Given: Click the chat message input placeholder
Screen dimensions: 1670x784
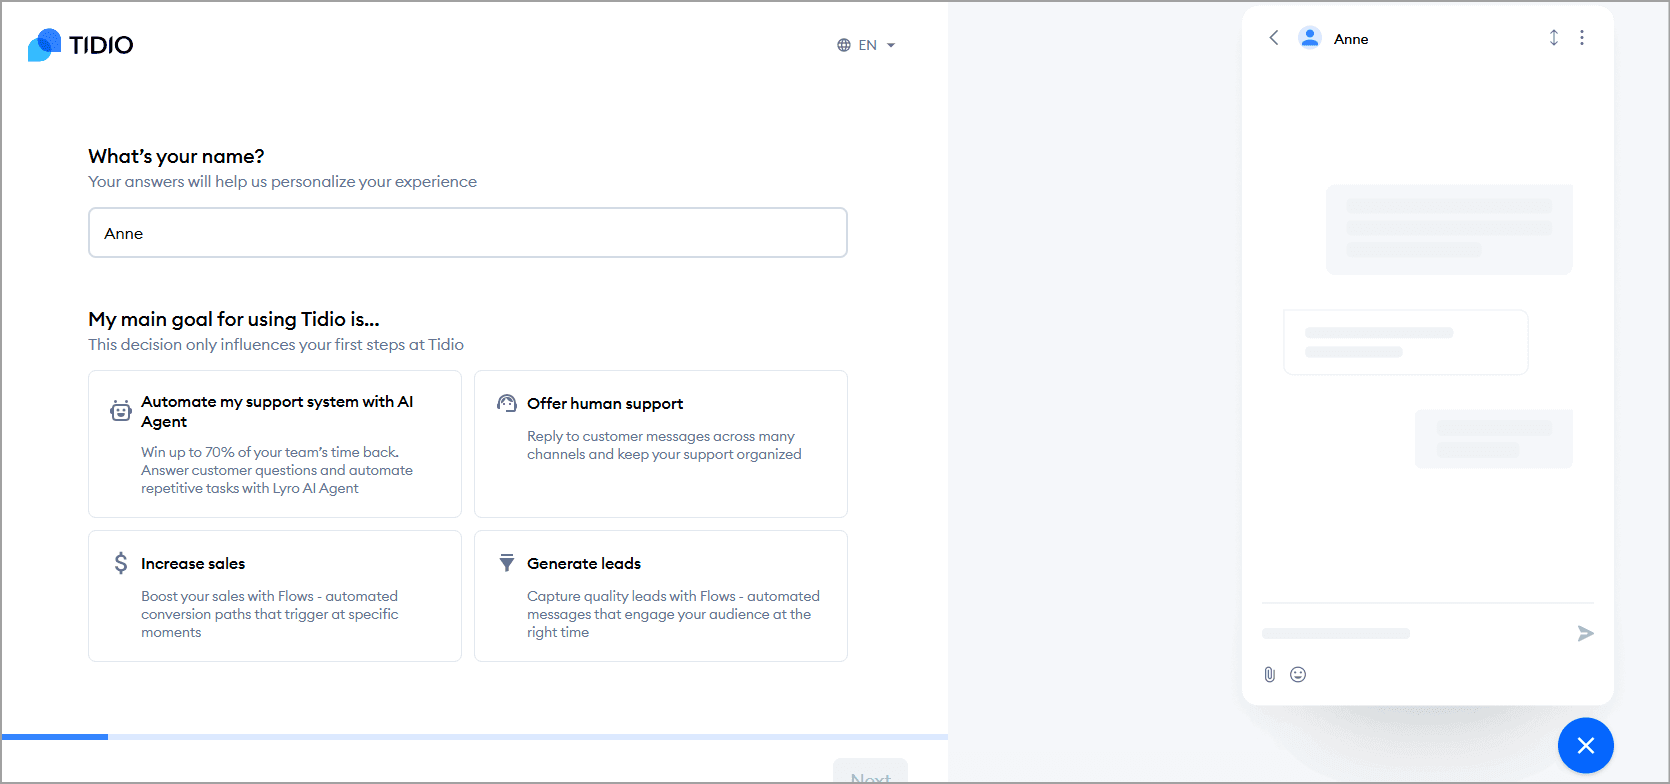Looking at the screenshot, I should pyautogui.click(x=1336, y=633).
